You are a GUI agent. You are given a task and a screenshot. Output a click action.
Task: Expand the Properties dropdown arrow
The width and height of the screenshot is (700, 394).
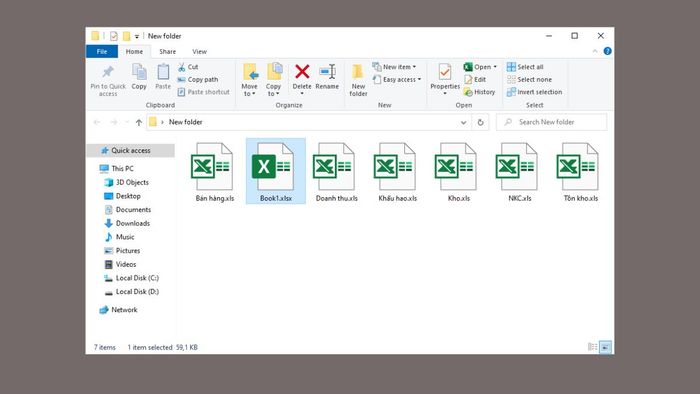click(x=445, y=93)
